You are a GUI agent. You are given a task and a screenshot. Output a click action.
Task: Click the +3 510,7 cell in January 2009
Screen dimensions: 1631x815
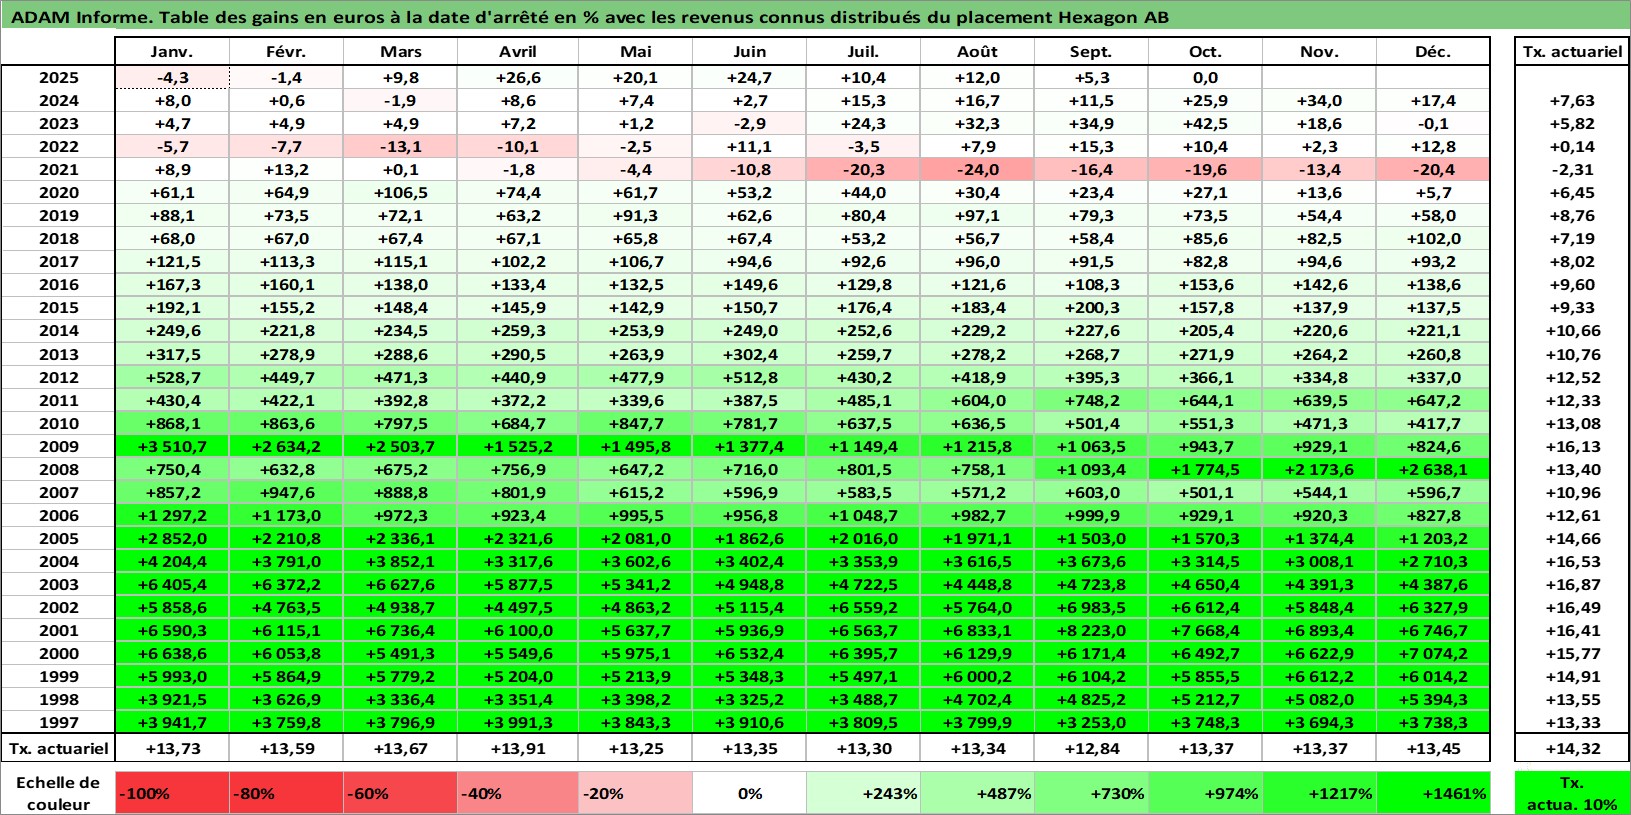(173, 447)
